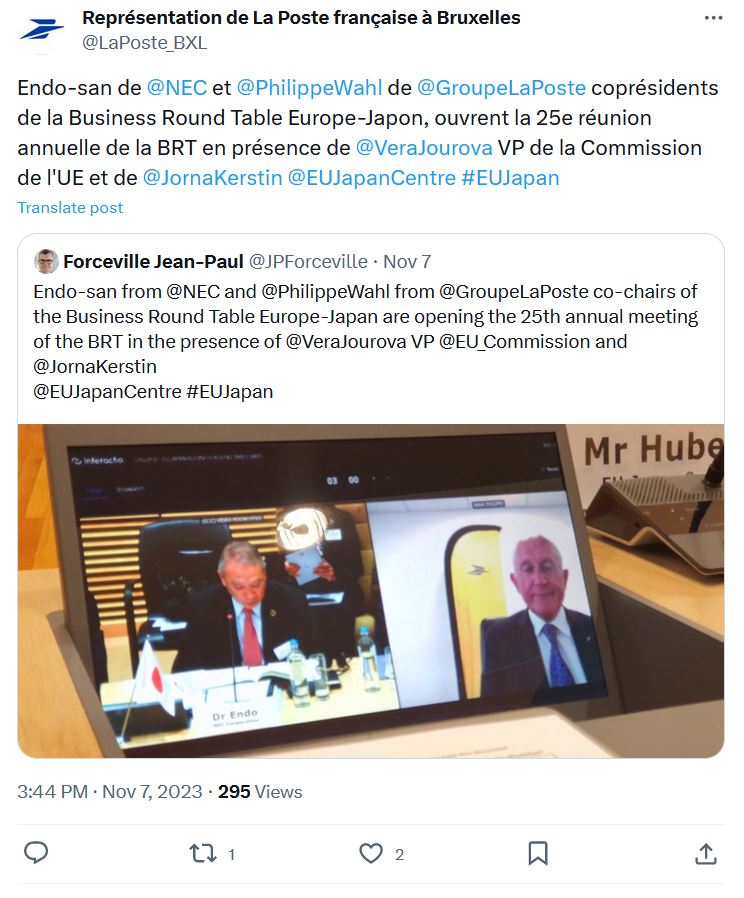Open the quoted tweet's meeting photo
The height and width of the screenshot is (898, 744).
click(x=371, y=591)
